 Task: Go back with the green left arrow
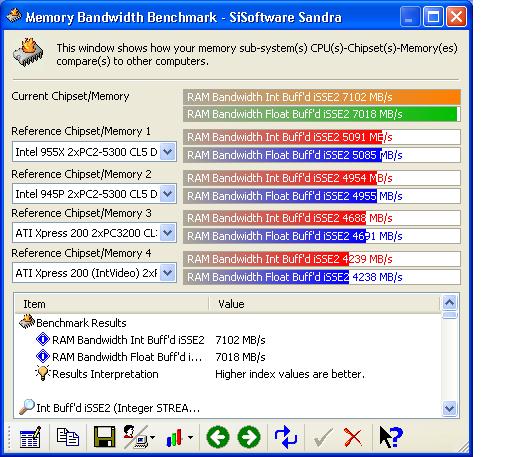click(x=218, y=437)
